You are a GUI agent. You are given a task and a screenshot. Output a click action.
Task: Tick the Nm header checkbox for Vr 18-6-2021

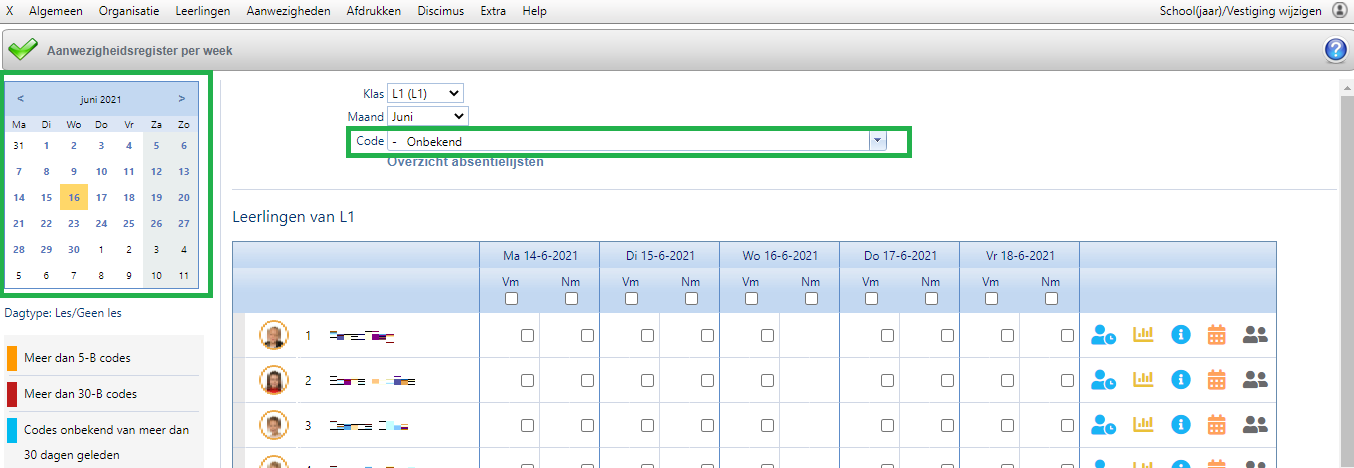click(x=1051, y=299)
